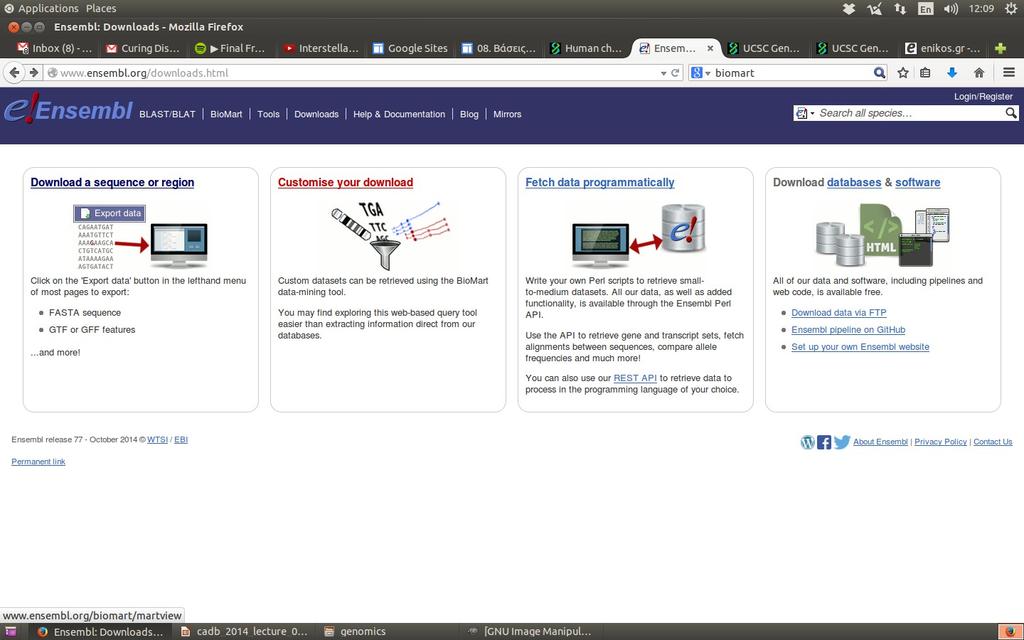The width and height of the screenshot is (1024, 640).
Task: Open the Firefox hamburger menu
Action: (1009, 72)
